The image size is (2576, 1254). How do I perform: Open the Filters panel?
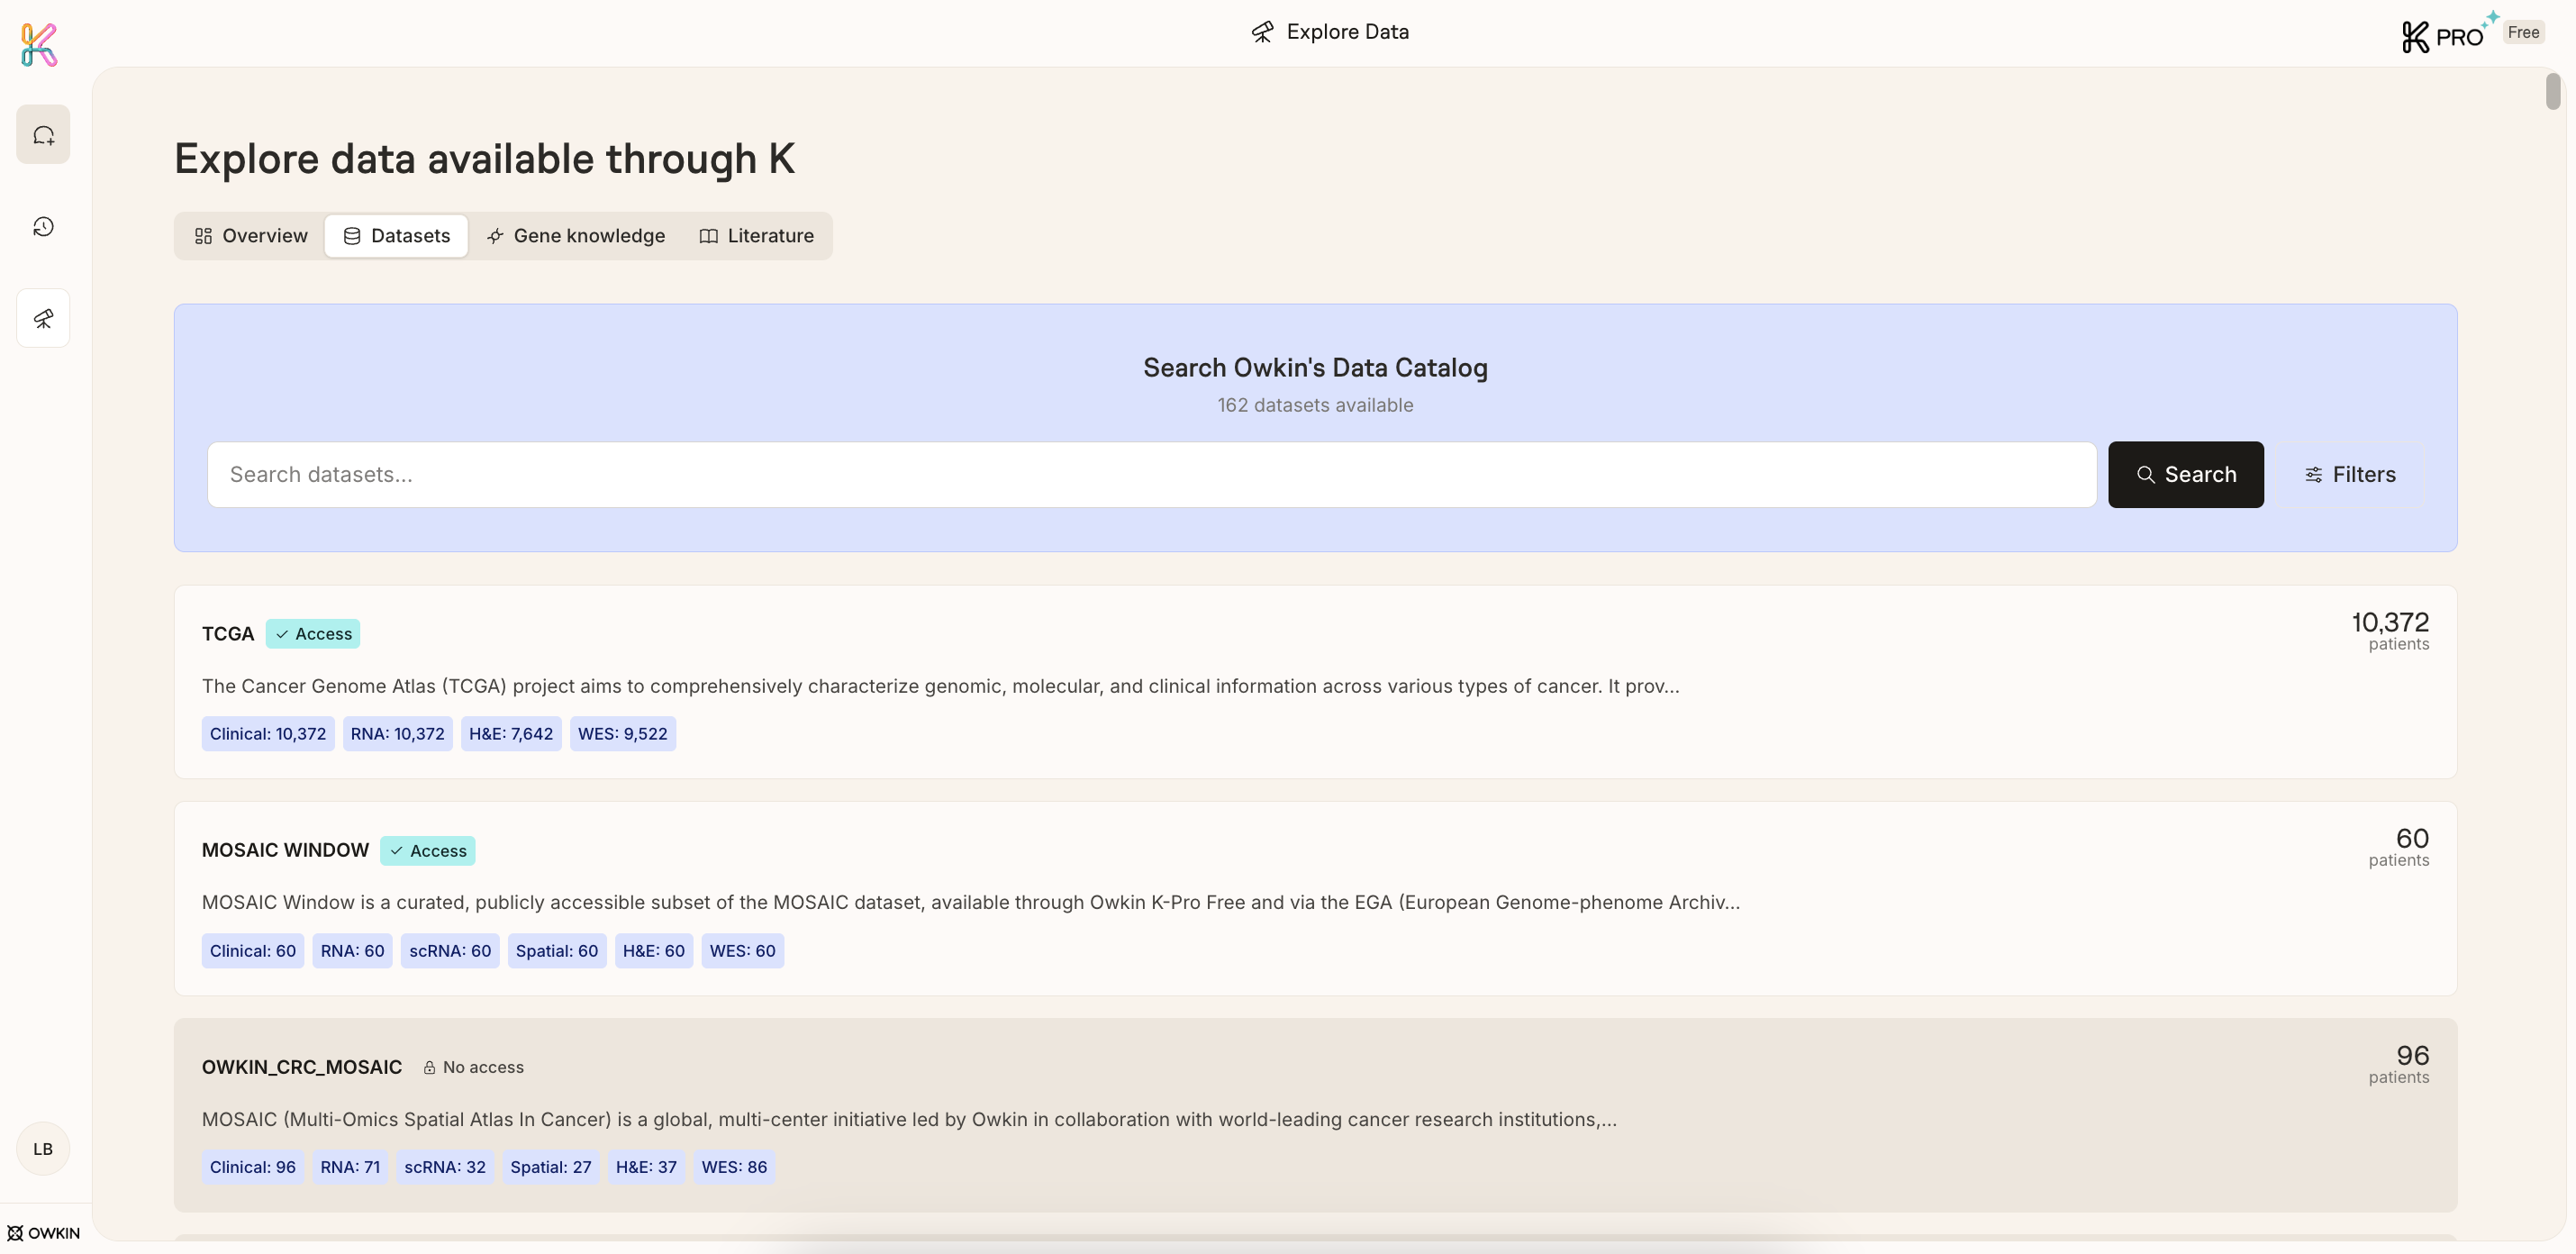coord(2350,475)
